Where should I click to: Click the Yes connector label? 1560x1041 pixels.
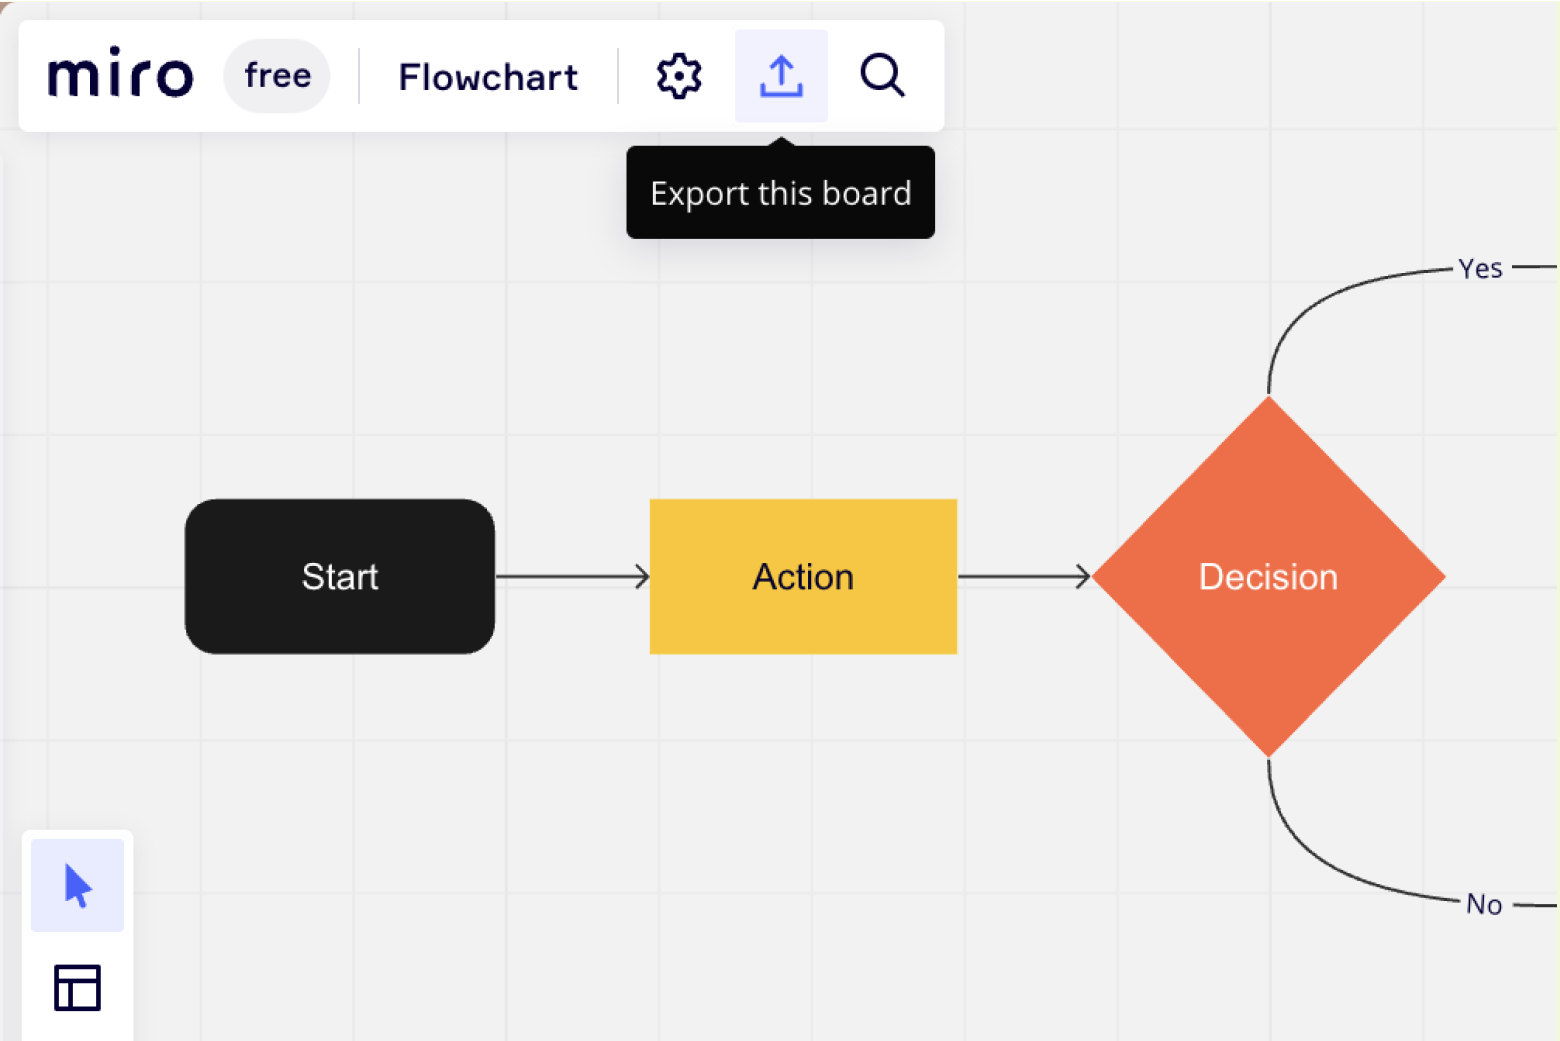pyautogui.click(x=1480, y=268)
